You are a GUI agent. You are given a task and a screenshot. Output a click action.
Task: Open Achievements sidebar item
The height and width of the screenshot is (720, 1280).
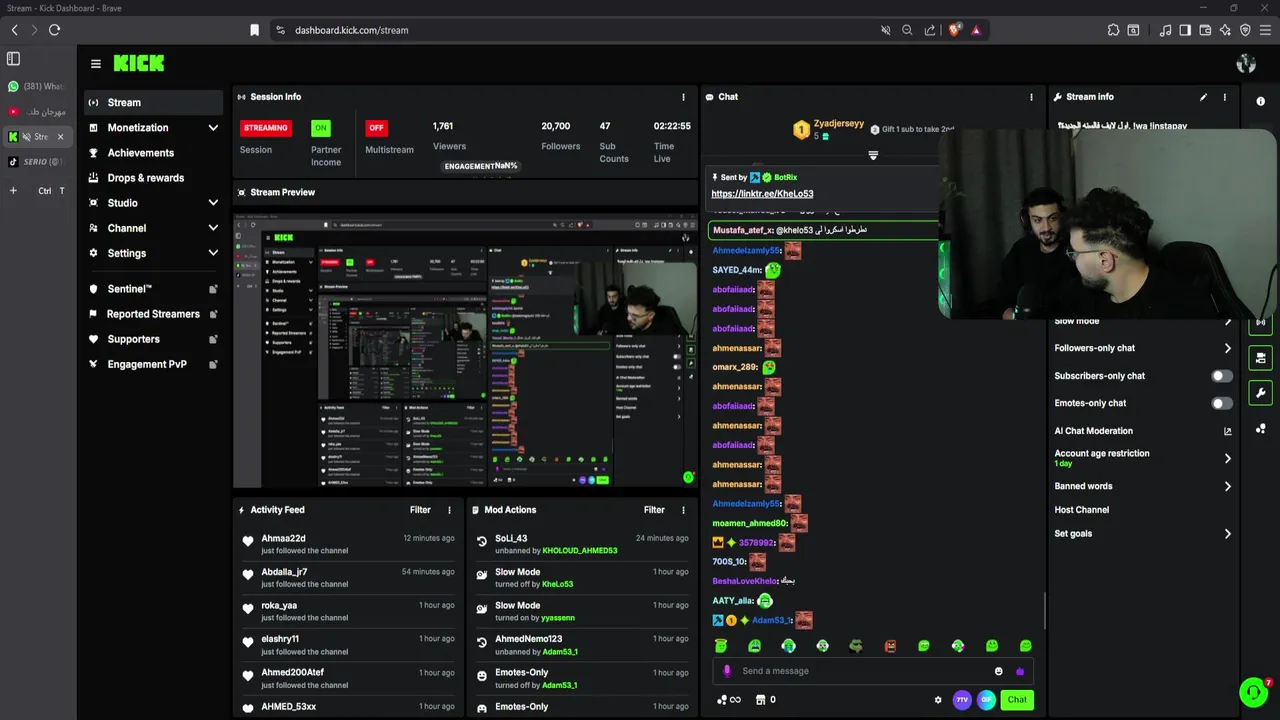click(x=153, y=153)
